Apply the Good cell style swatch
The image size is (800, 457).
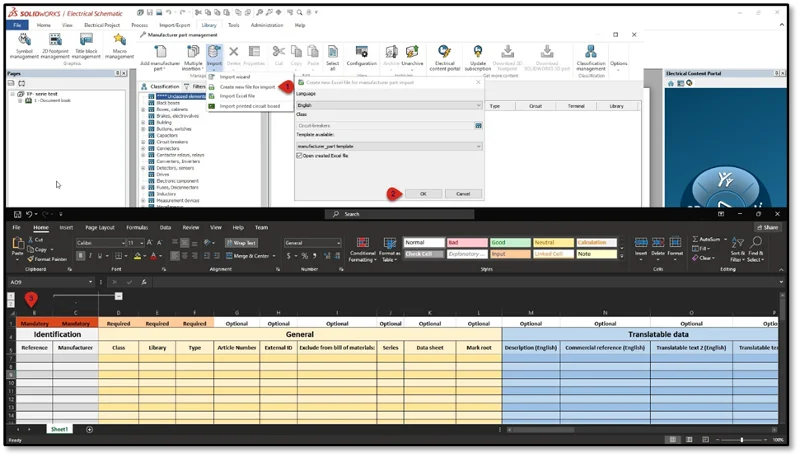click(x=509, y=242)
